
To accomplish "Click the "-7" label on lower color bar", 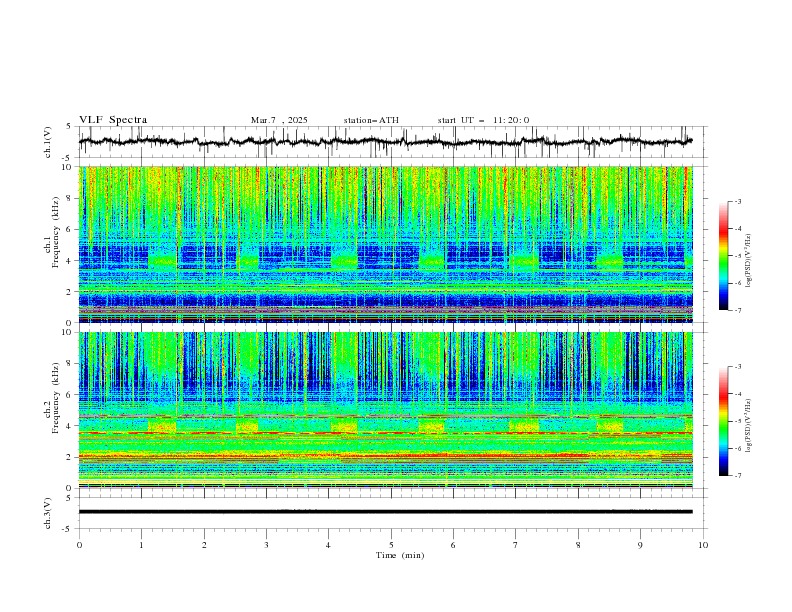I will pyautogui.click(x=737, y=476).
